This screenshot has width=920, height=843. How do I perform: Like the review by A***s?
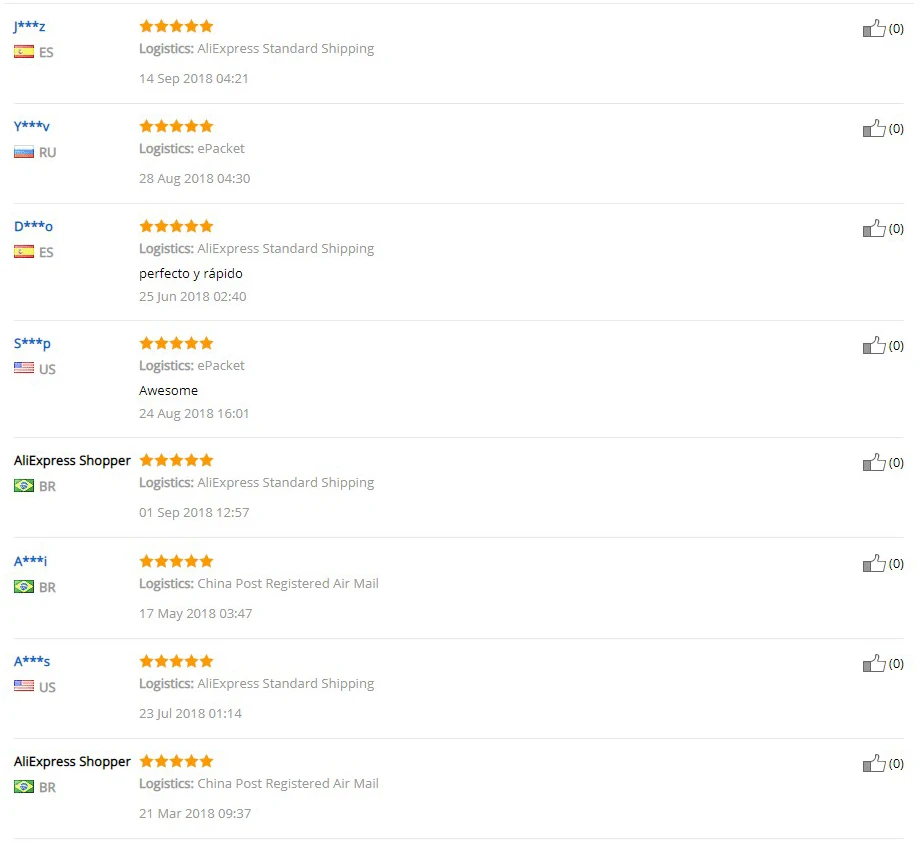coord(874,664)
